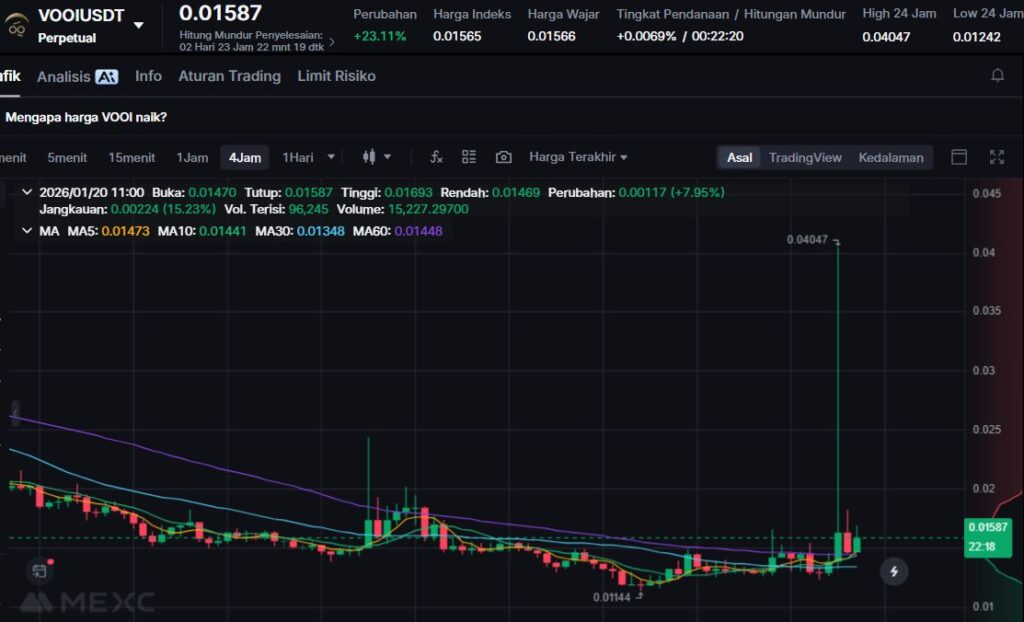
Task: Enter fullscreen chart mode
Action: 996,157
